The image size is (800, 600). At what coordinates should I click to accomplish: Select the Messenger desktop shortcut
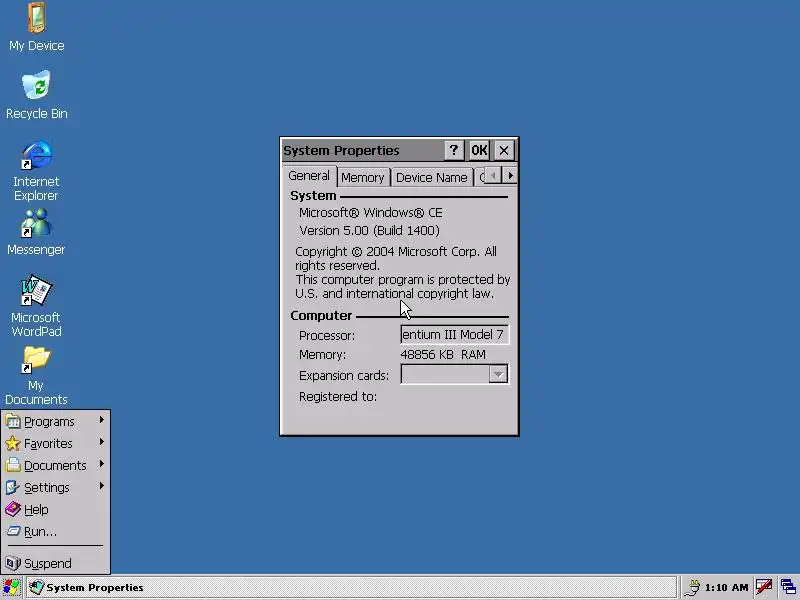click(x=36, y=232)
